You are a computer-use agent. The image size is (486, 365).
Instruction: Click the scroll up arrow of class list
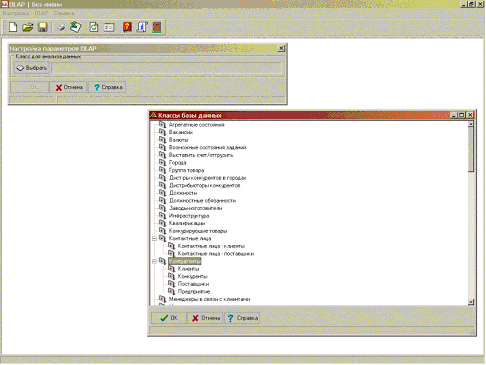[471, 124]
